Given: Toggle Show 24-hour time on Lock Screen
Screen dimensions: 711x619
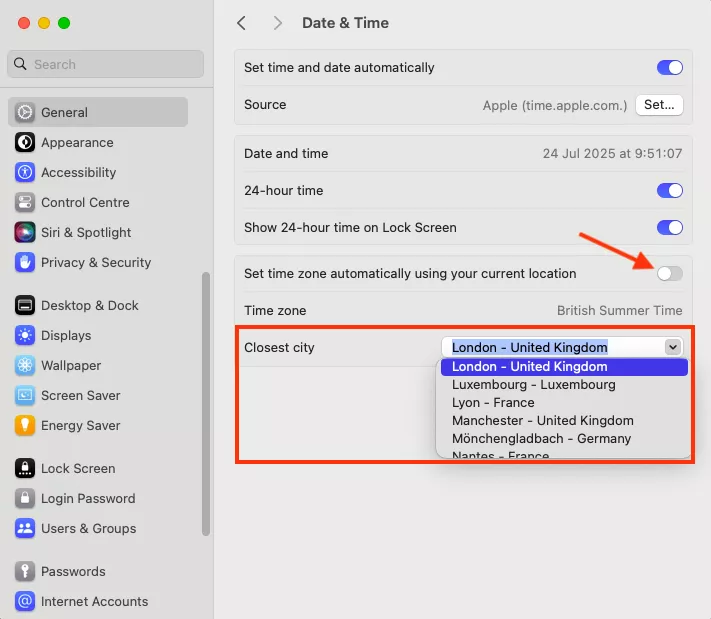Looking at the screenshot, I should (x=669, y=227).
